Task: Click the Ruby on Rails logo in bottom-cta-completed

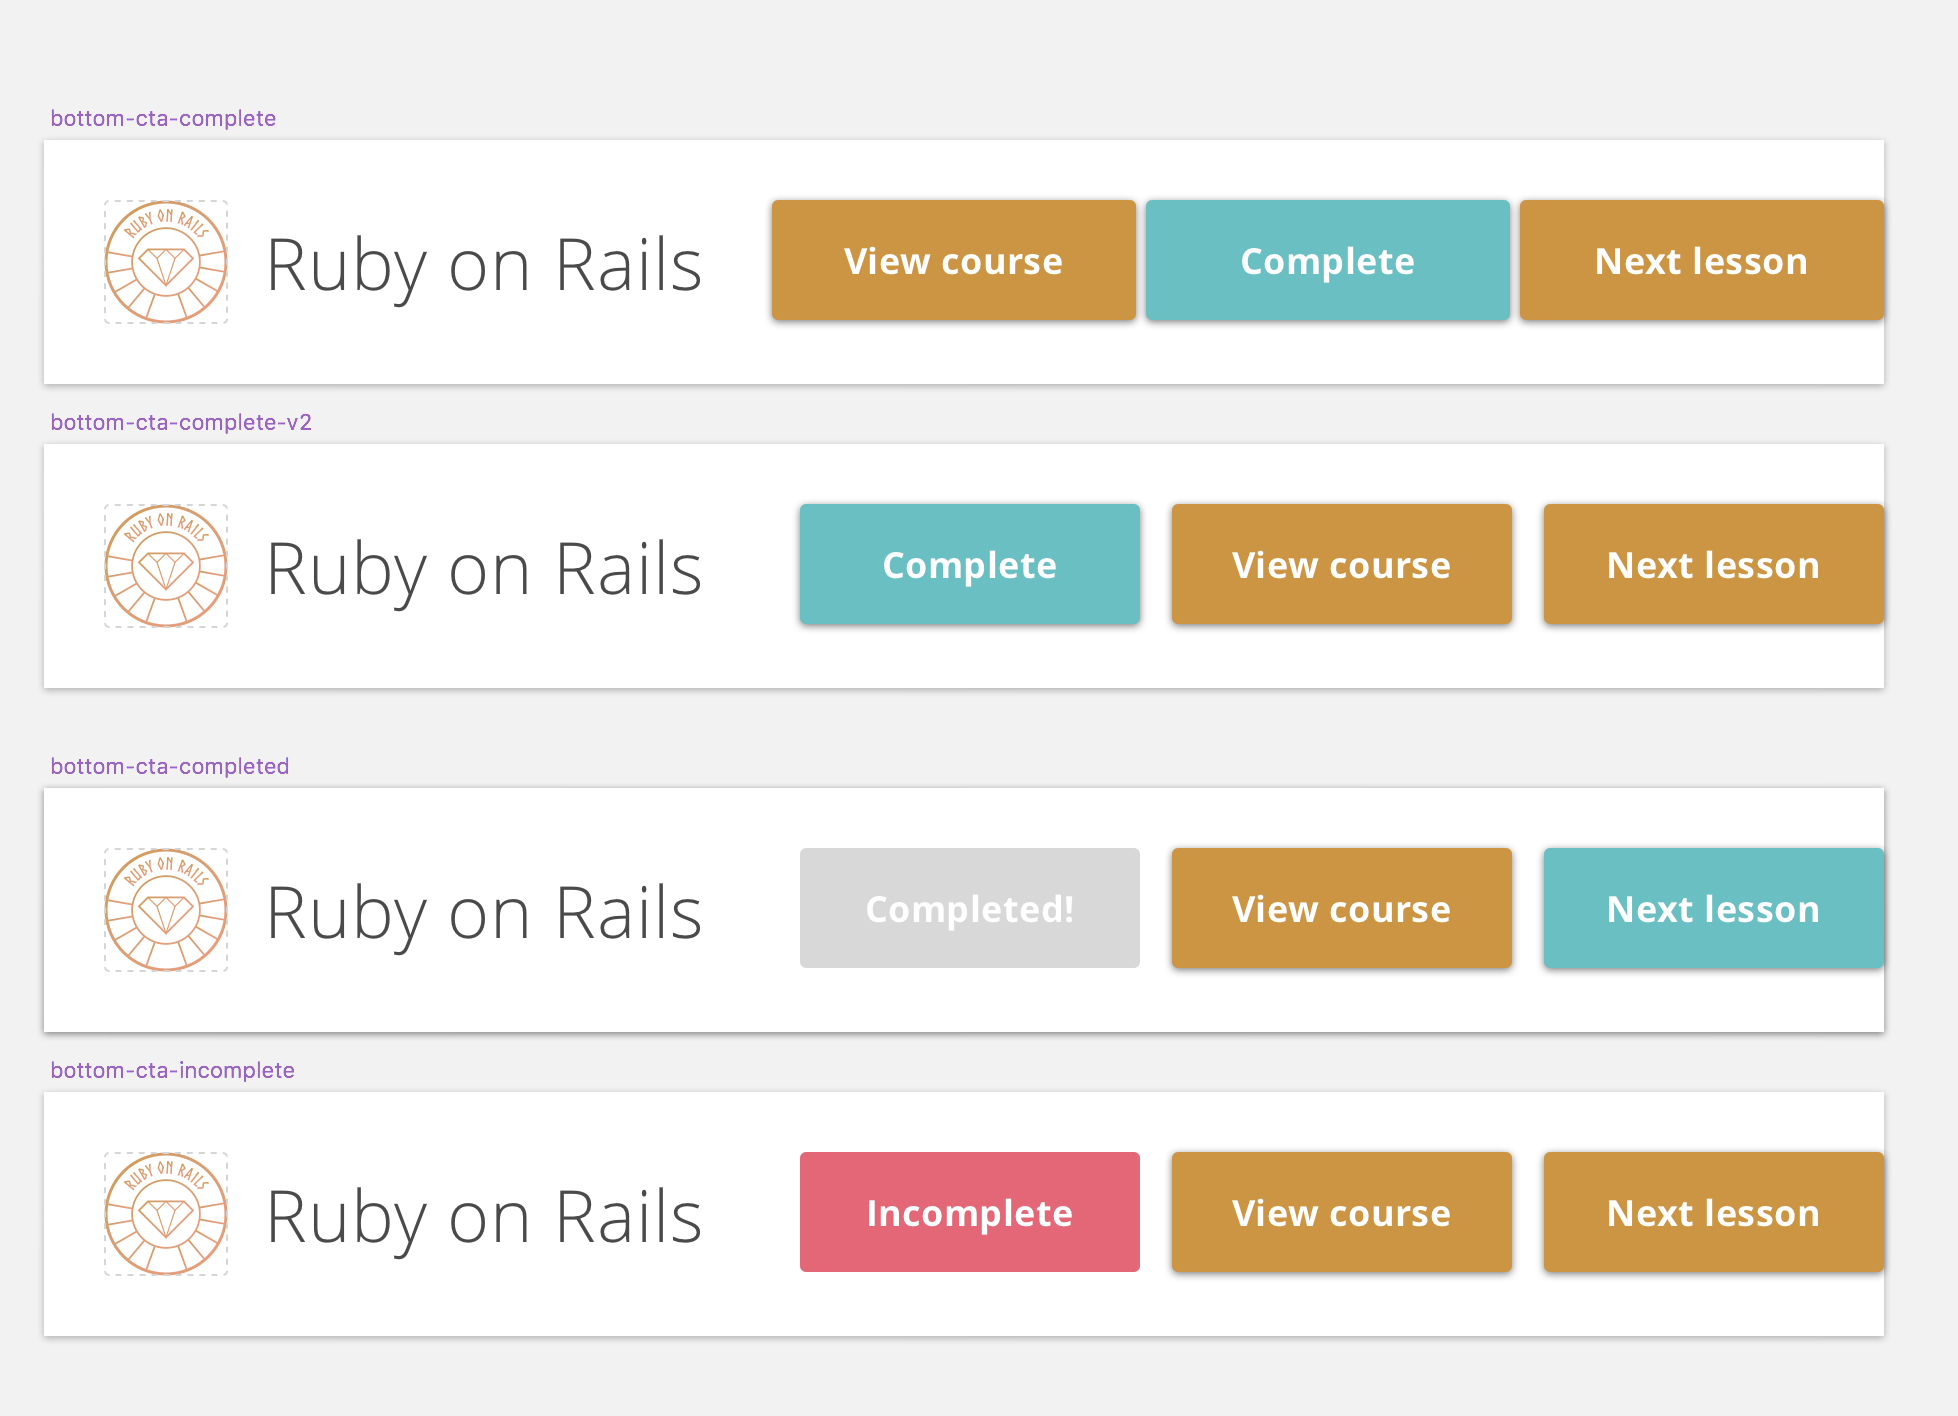Action: tap(166, 910)
